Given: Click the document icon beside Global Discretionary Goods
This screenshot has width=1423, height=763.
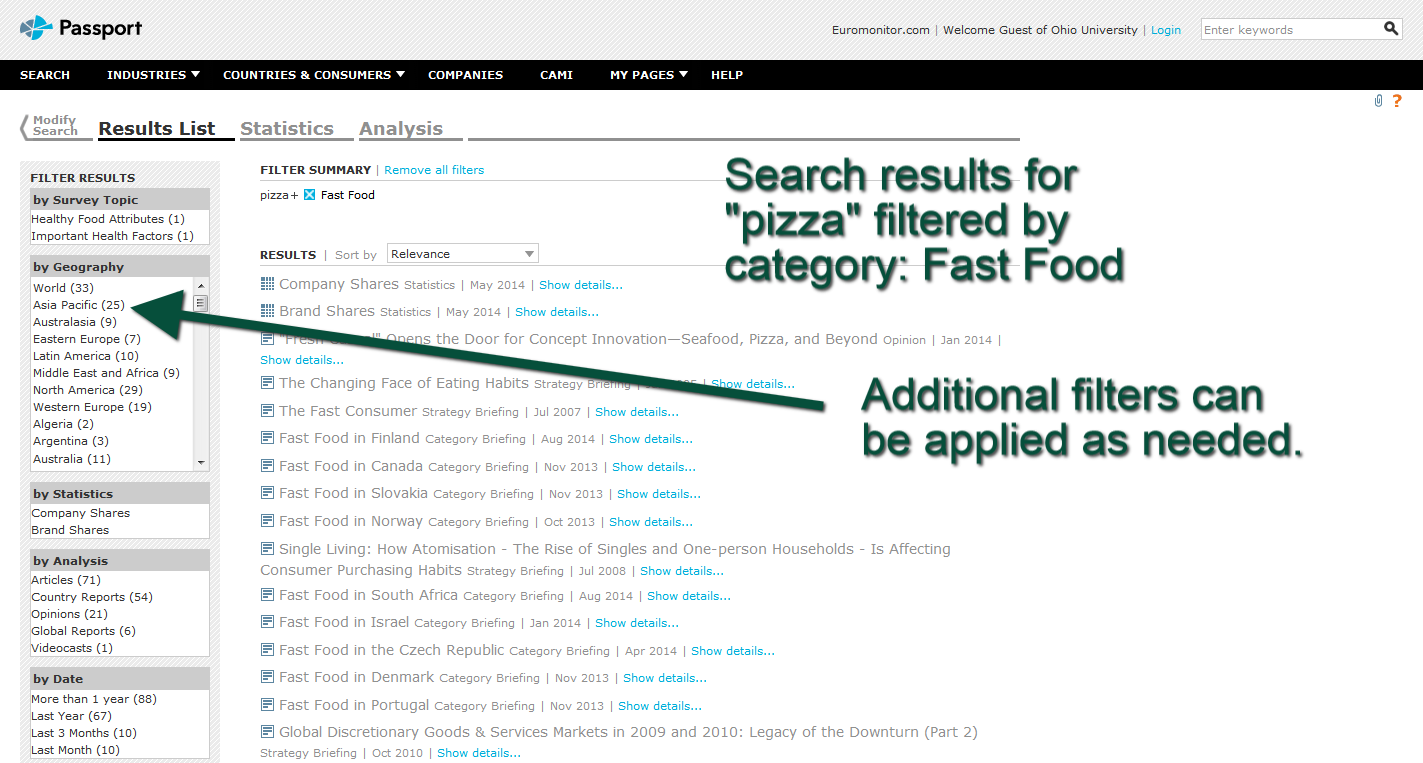Looking at the screenshot, I should (x=267, y=731).
